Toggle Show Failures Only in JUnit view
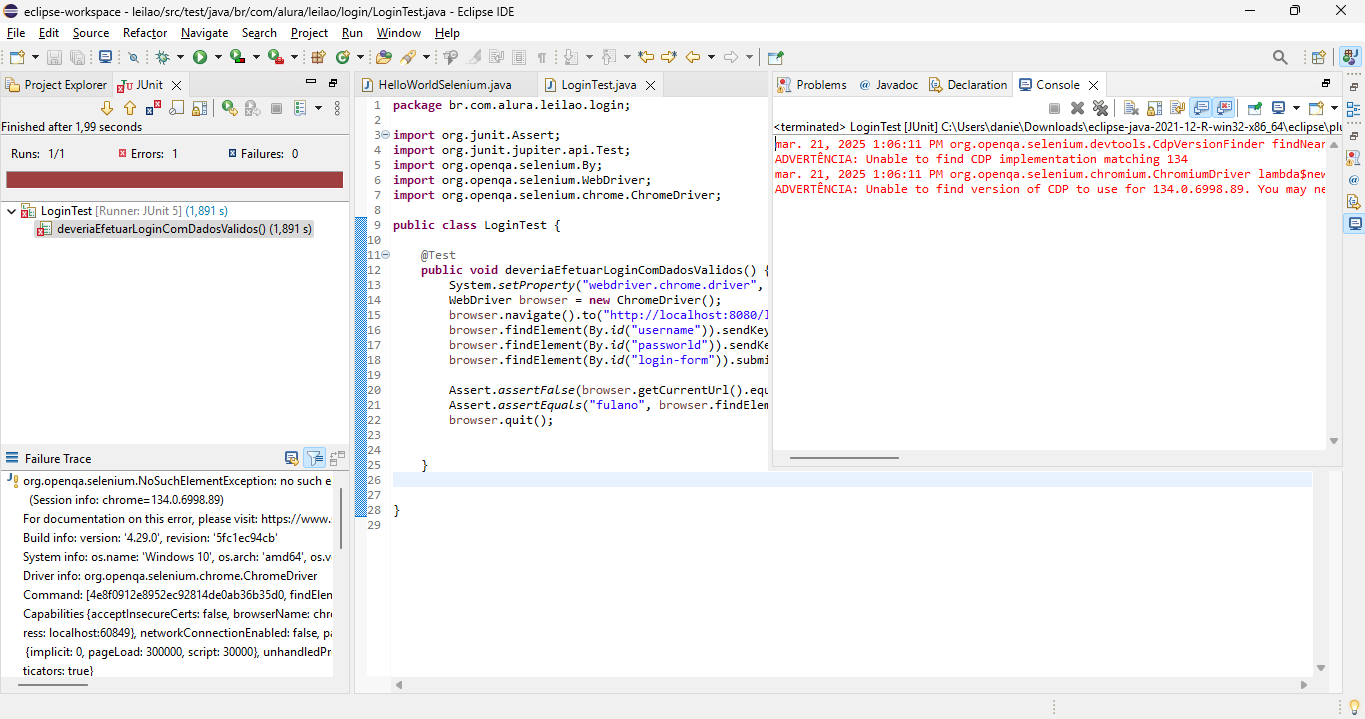This screenshot has width=1365, height=719. pyautogui.click(x=153, y=108)
